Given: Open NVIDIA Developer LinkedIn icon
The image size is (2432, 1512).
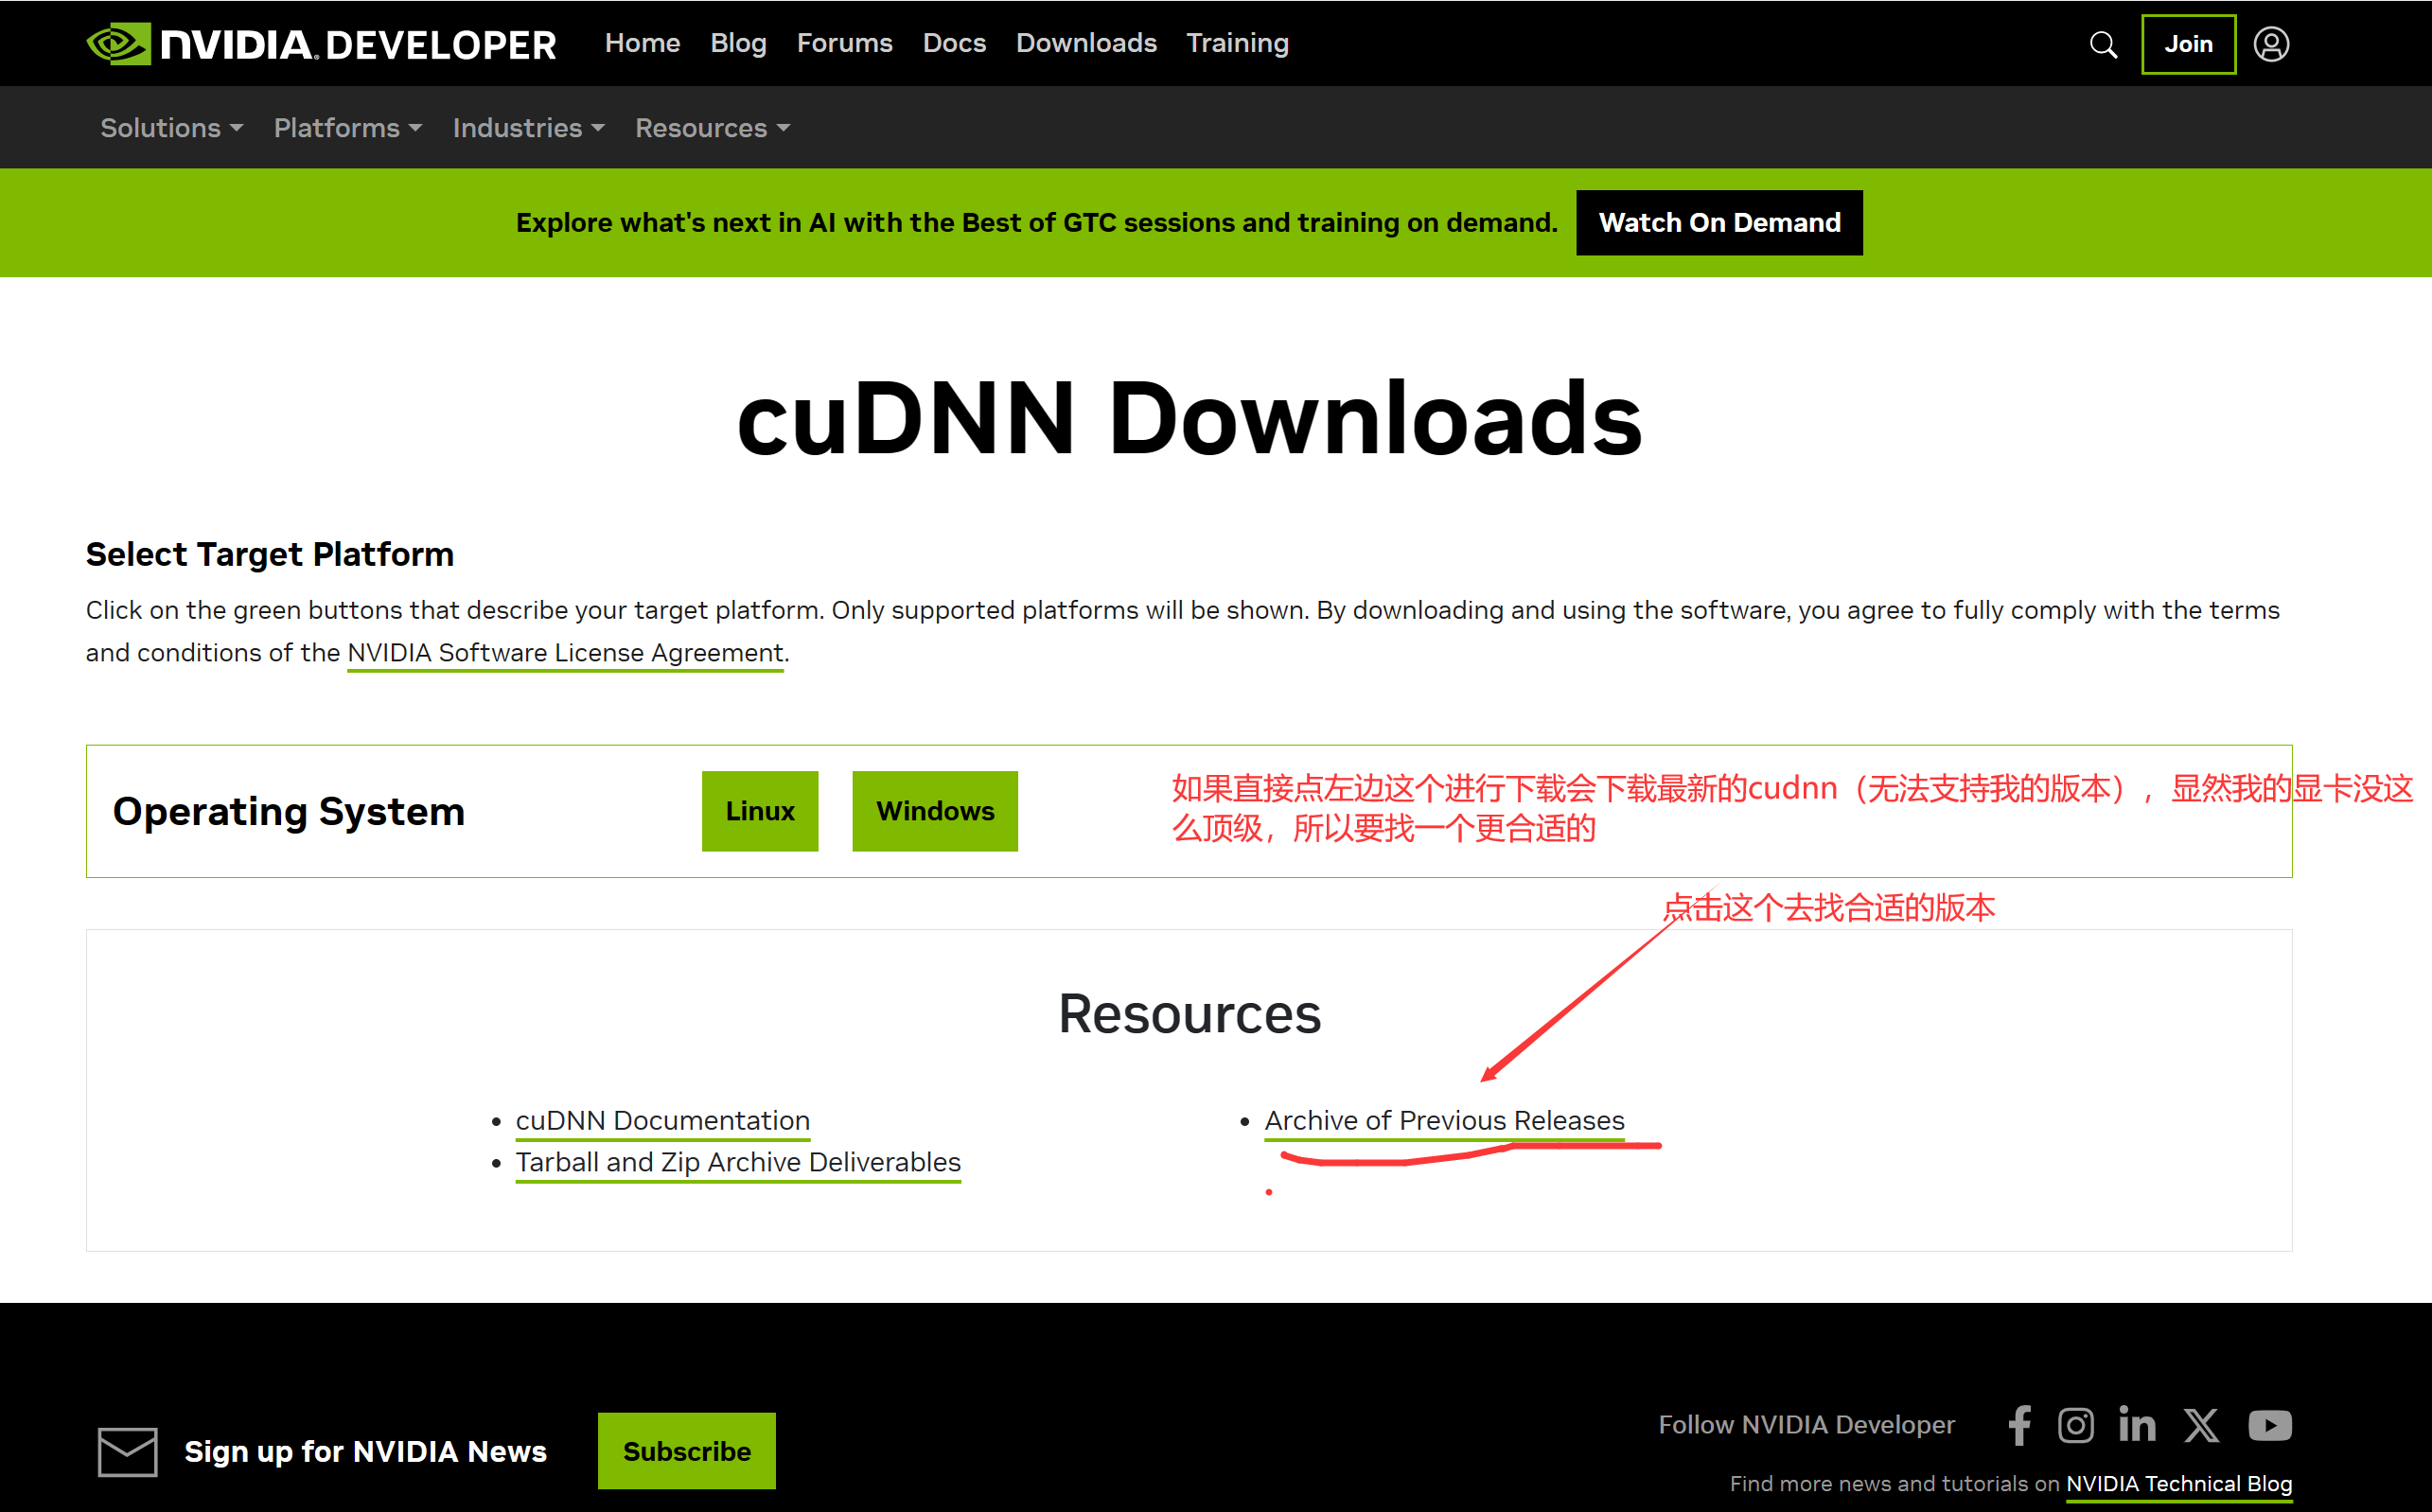Looking at the screenshot, I should (x=2137, y=1424).
